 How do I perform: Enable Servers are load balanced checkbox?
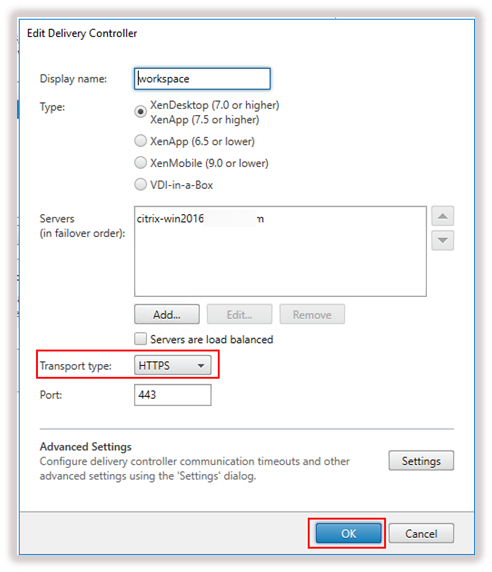point(140,339)
